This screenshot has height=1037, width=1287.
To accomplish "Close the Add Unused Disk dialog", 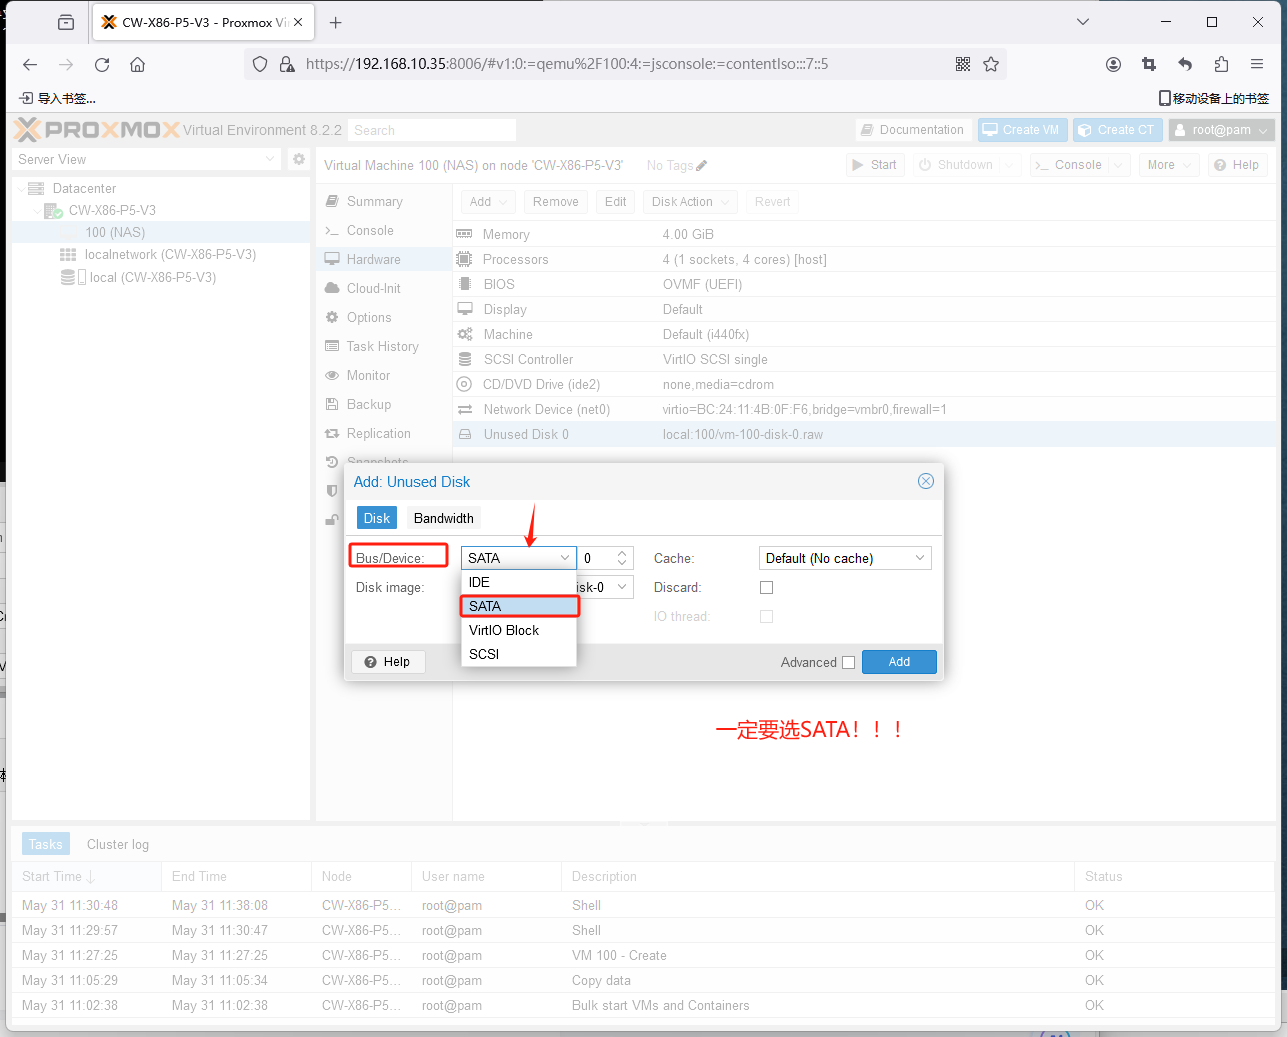I will point(926,481).
